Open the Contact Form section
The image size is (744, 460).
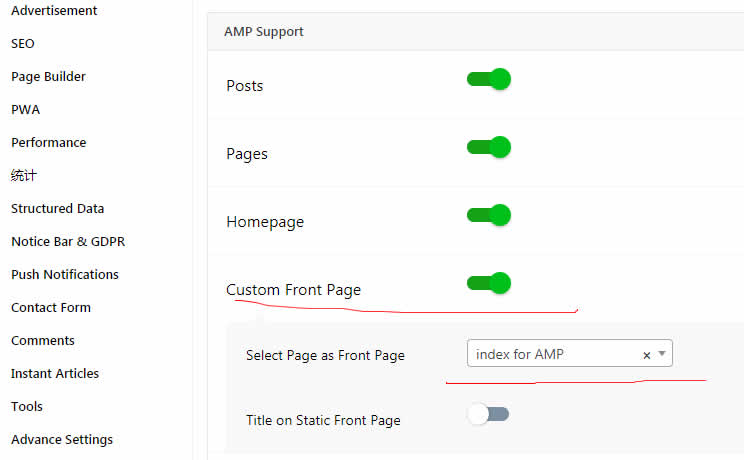pos(51,308)
